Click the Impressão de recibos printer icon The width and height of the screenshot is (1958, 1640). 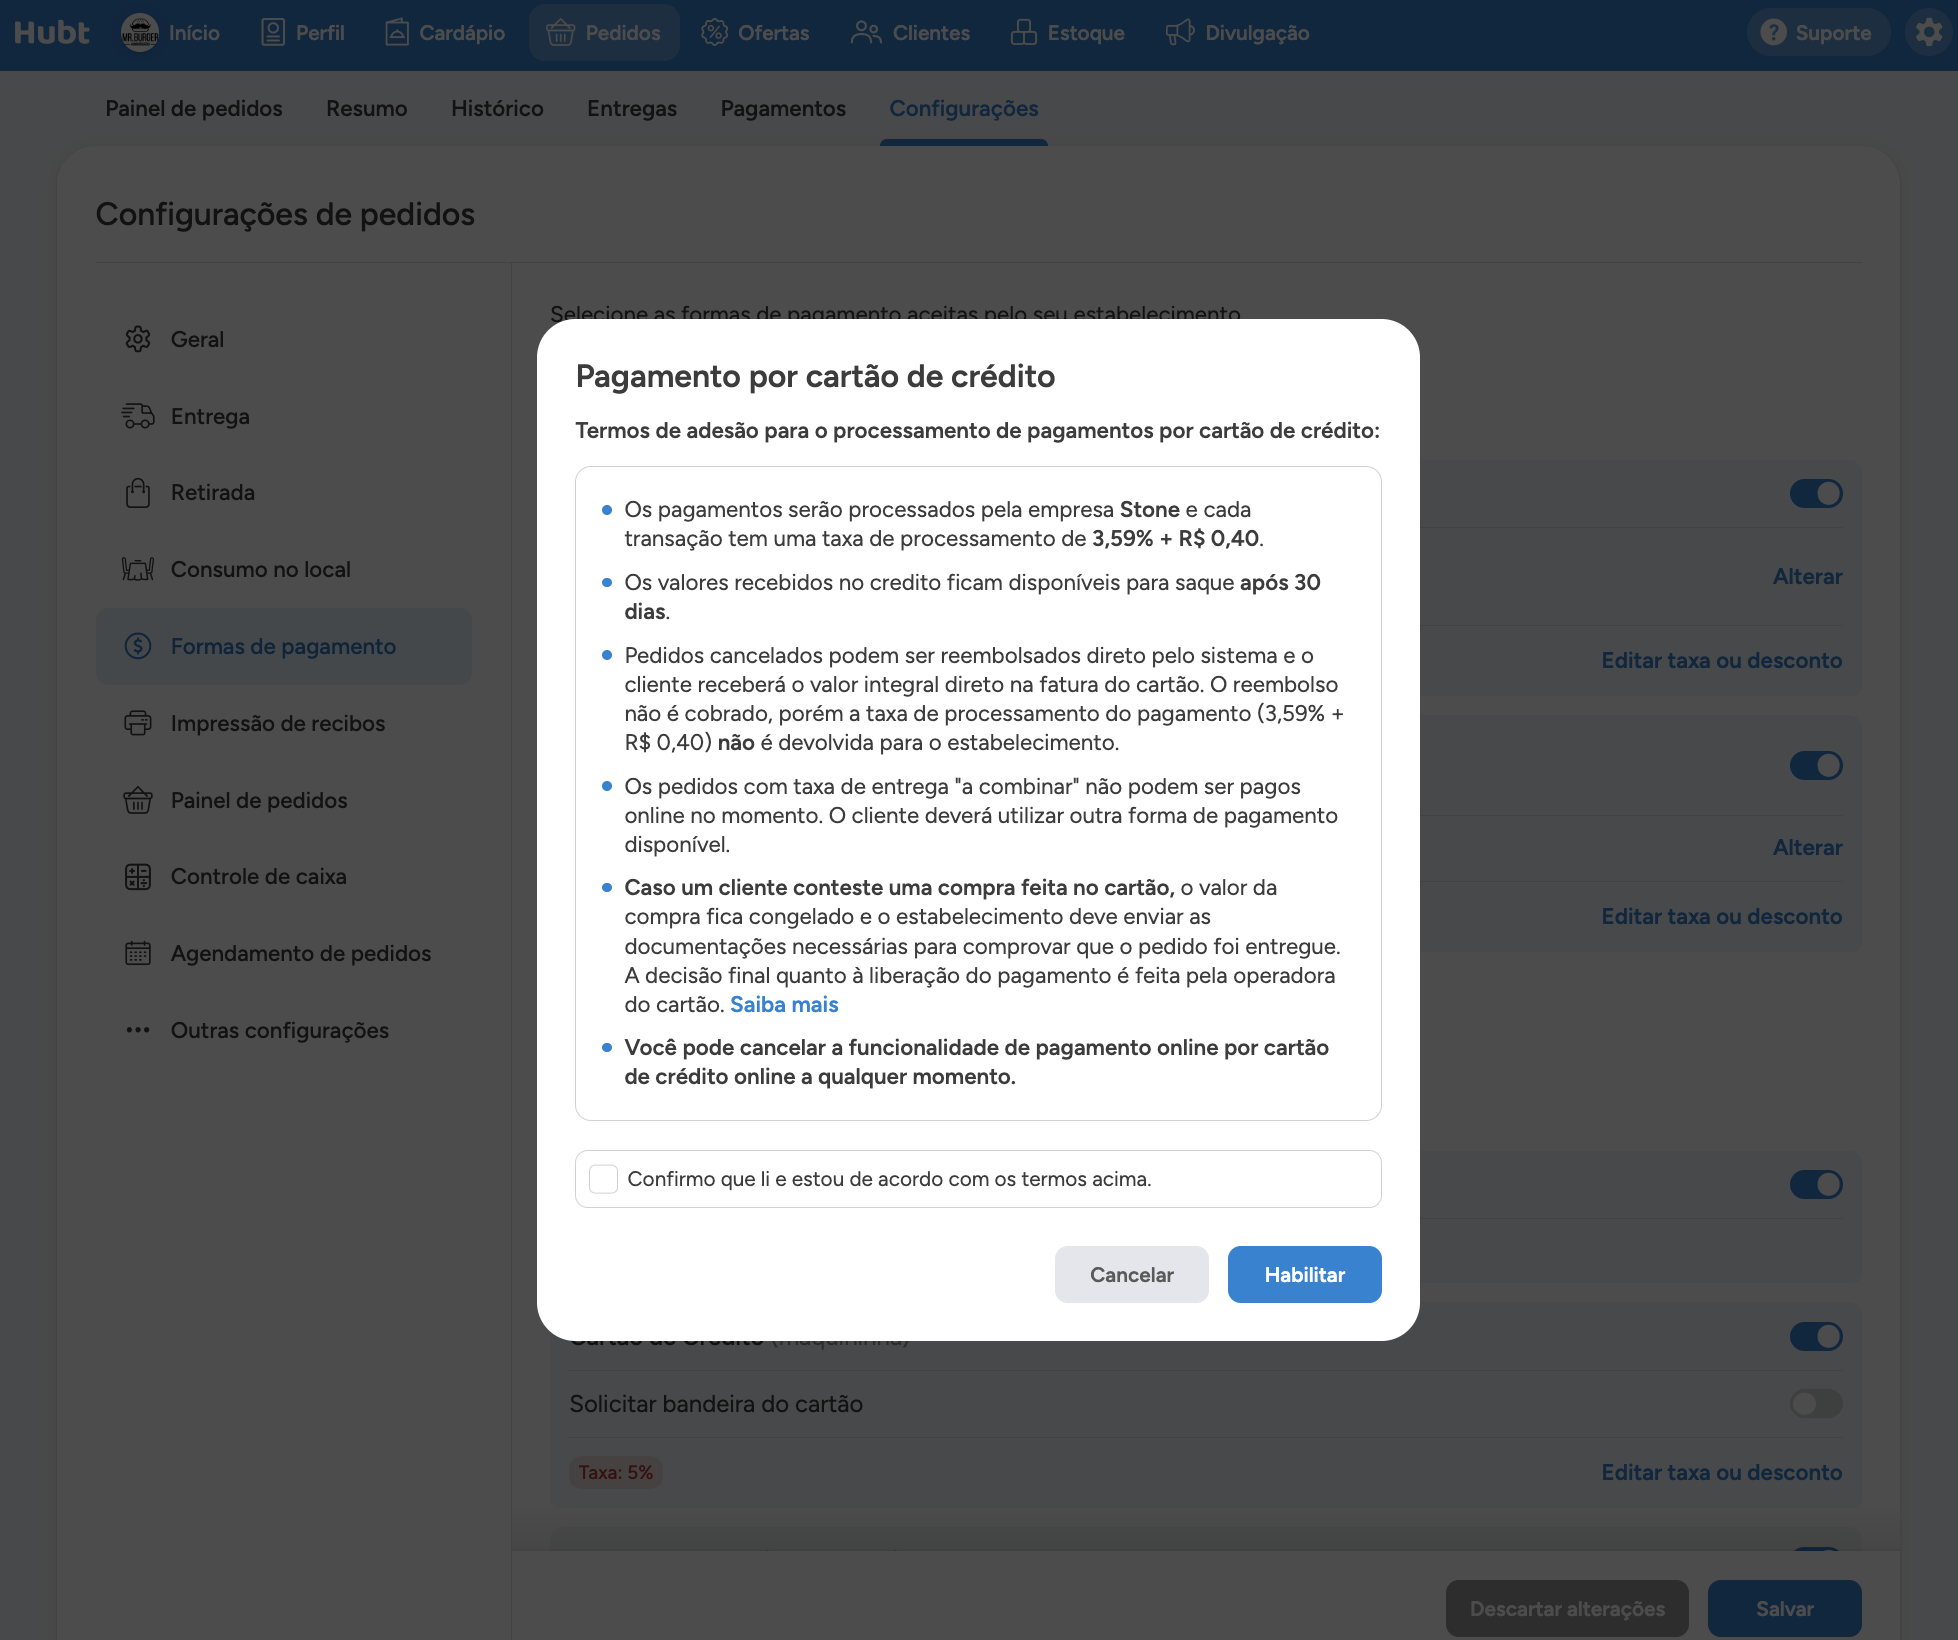click(138, 723)
